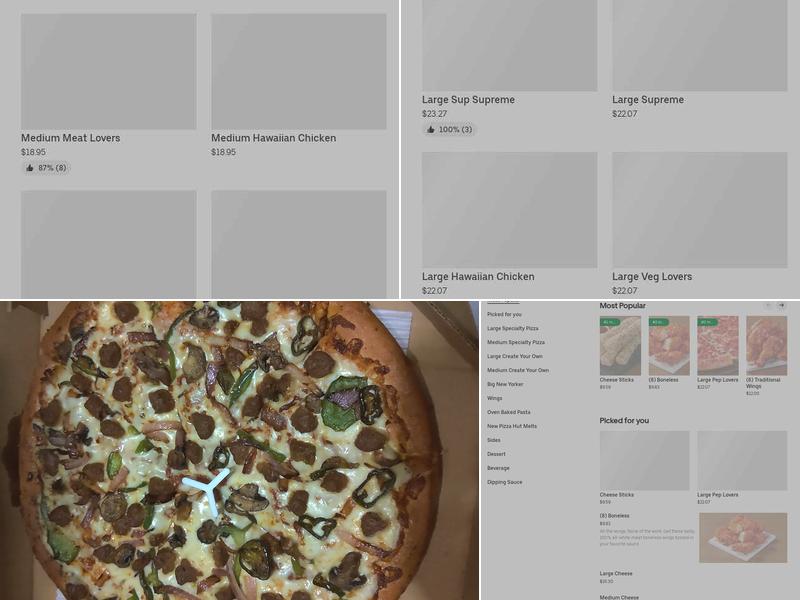Go to the Wings category
The image size is (800, 600).
tap(494, 398)
